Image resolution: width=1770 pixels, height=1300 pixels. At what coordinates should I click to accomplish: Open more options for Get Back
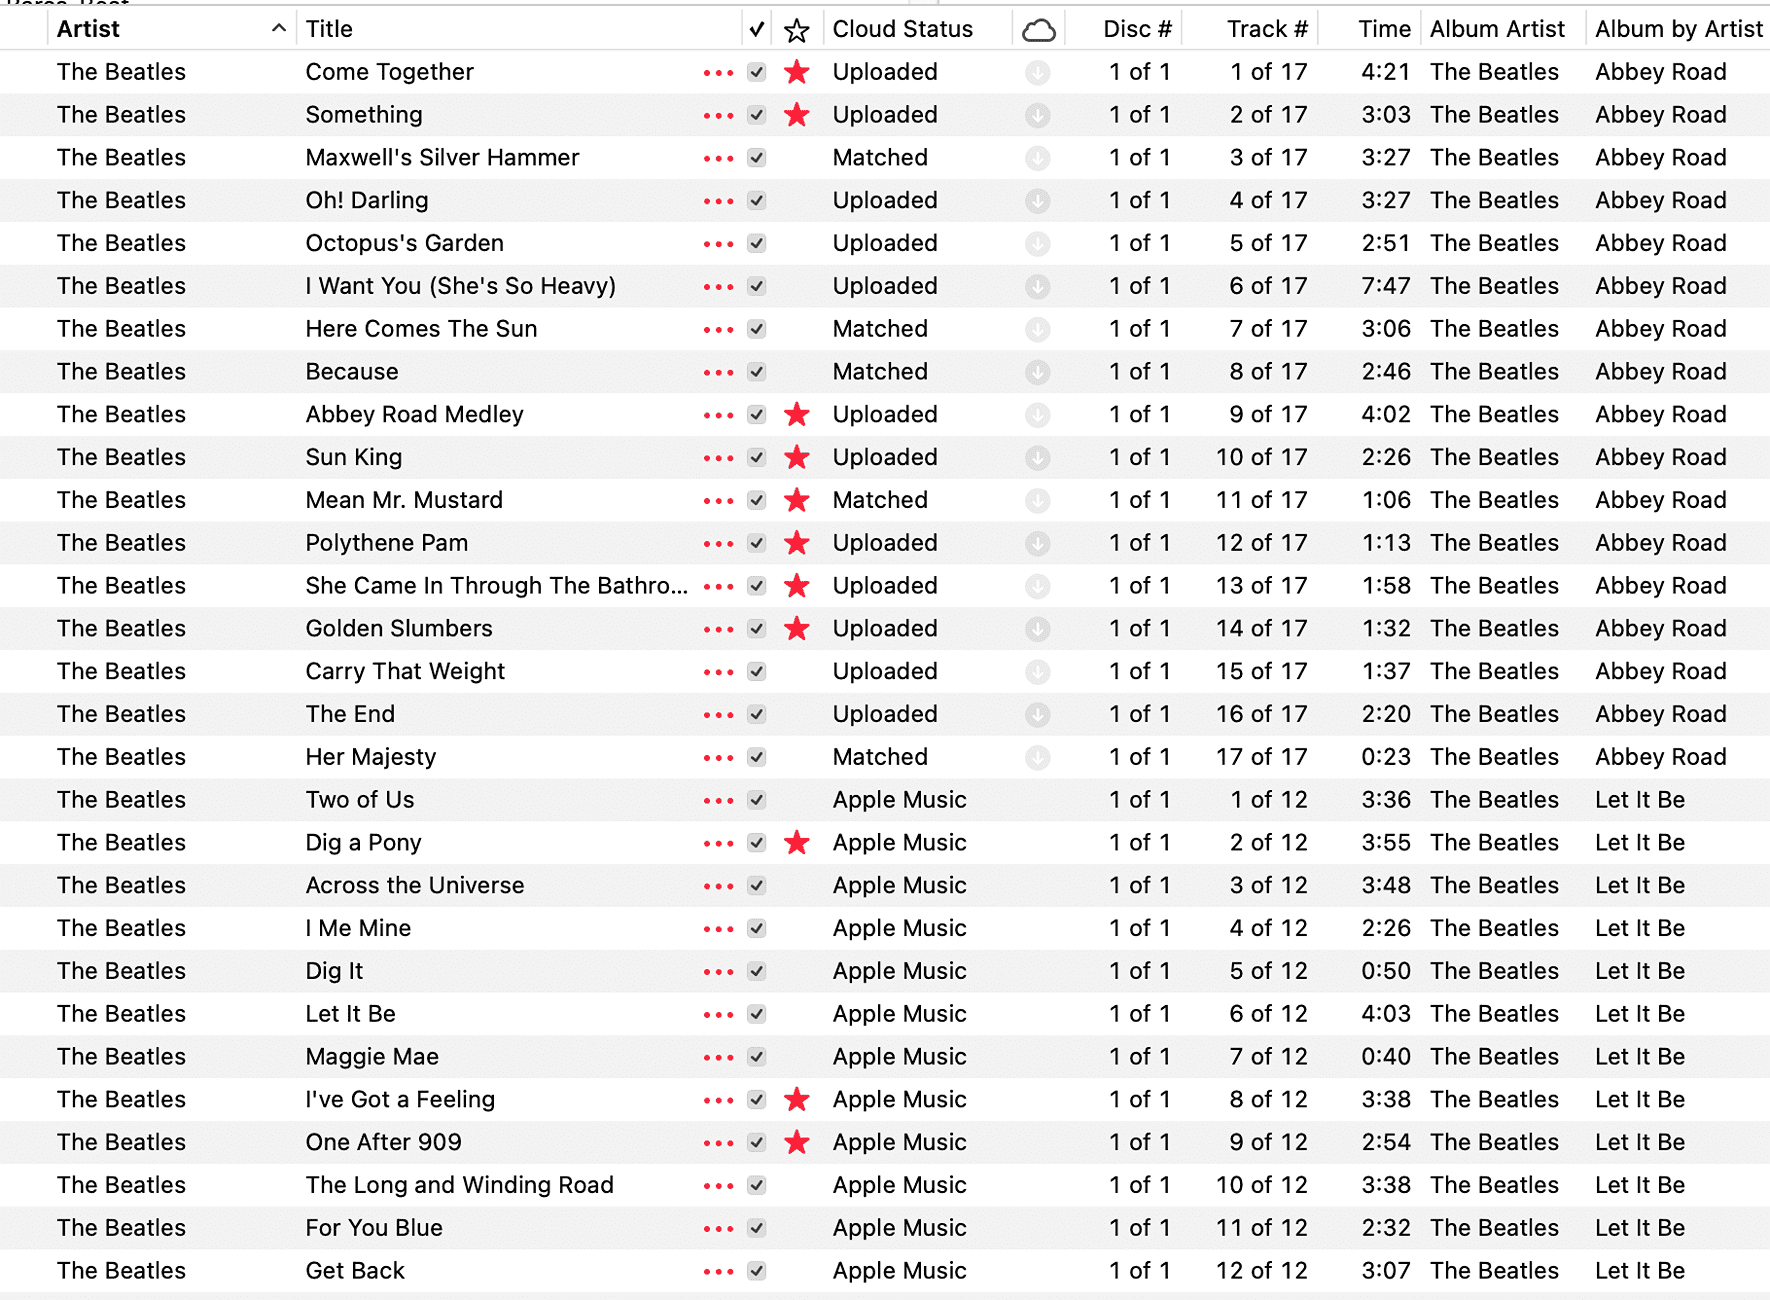(x=718, y=1272)
